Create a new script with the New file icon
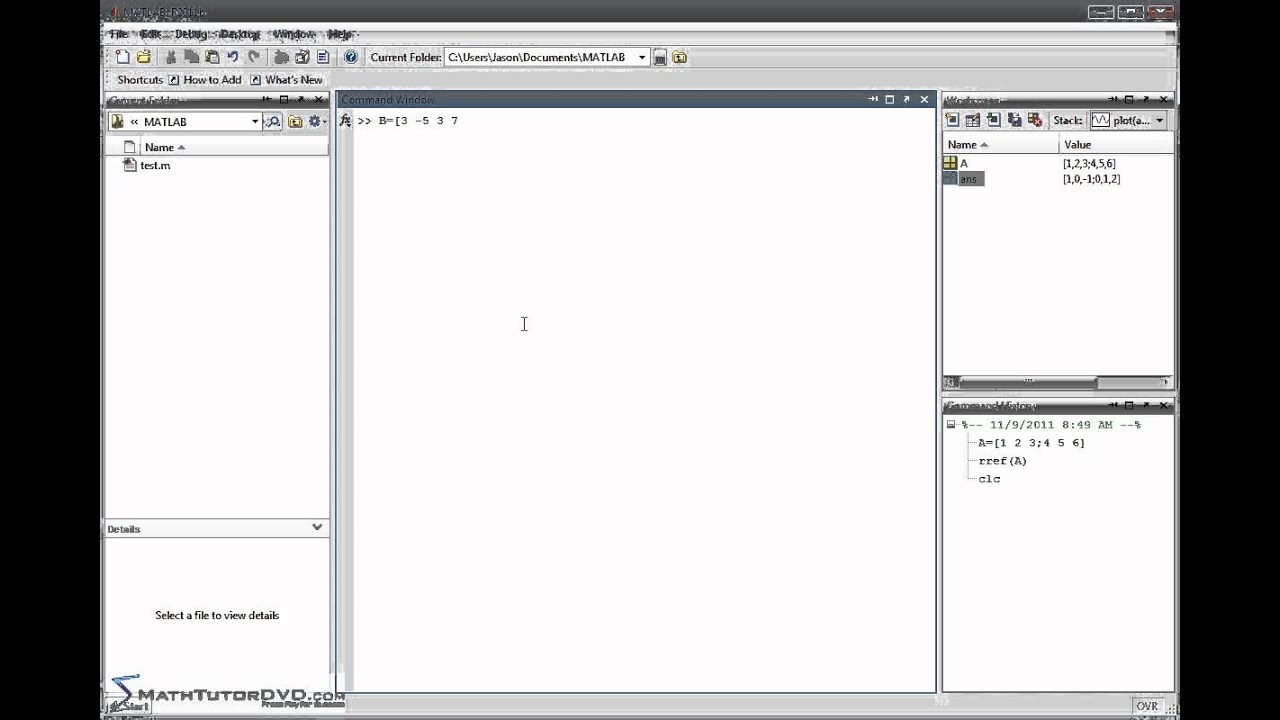1280x720 pixels. coord(123,57)
